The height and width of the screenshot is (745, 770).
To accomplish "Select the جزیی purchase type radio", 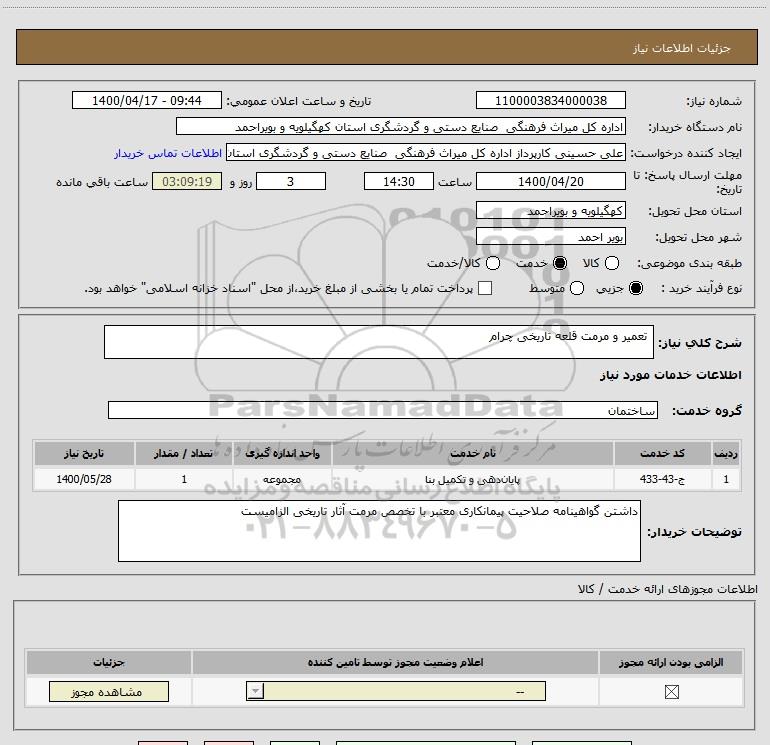I will [x=635, y=288].
